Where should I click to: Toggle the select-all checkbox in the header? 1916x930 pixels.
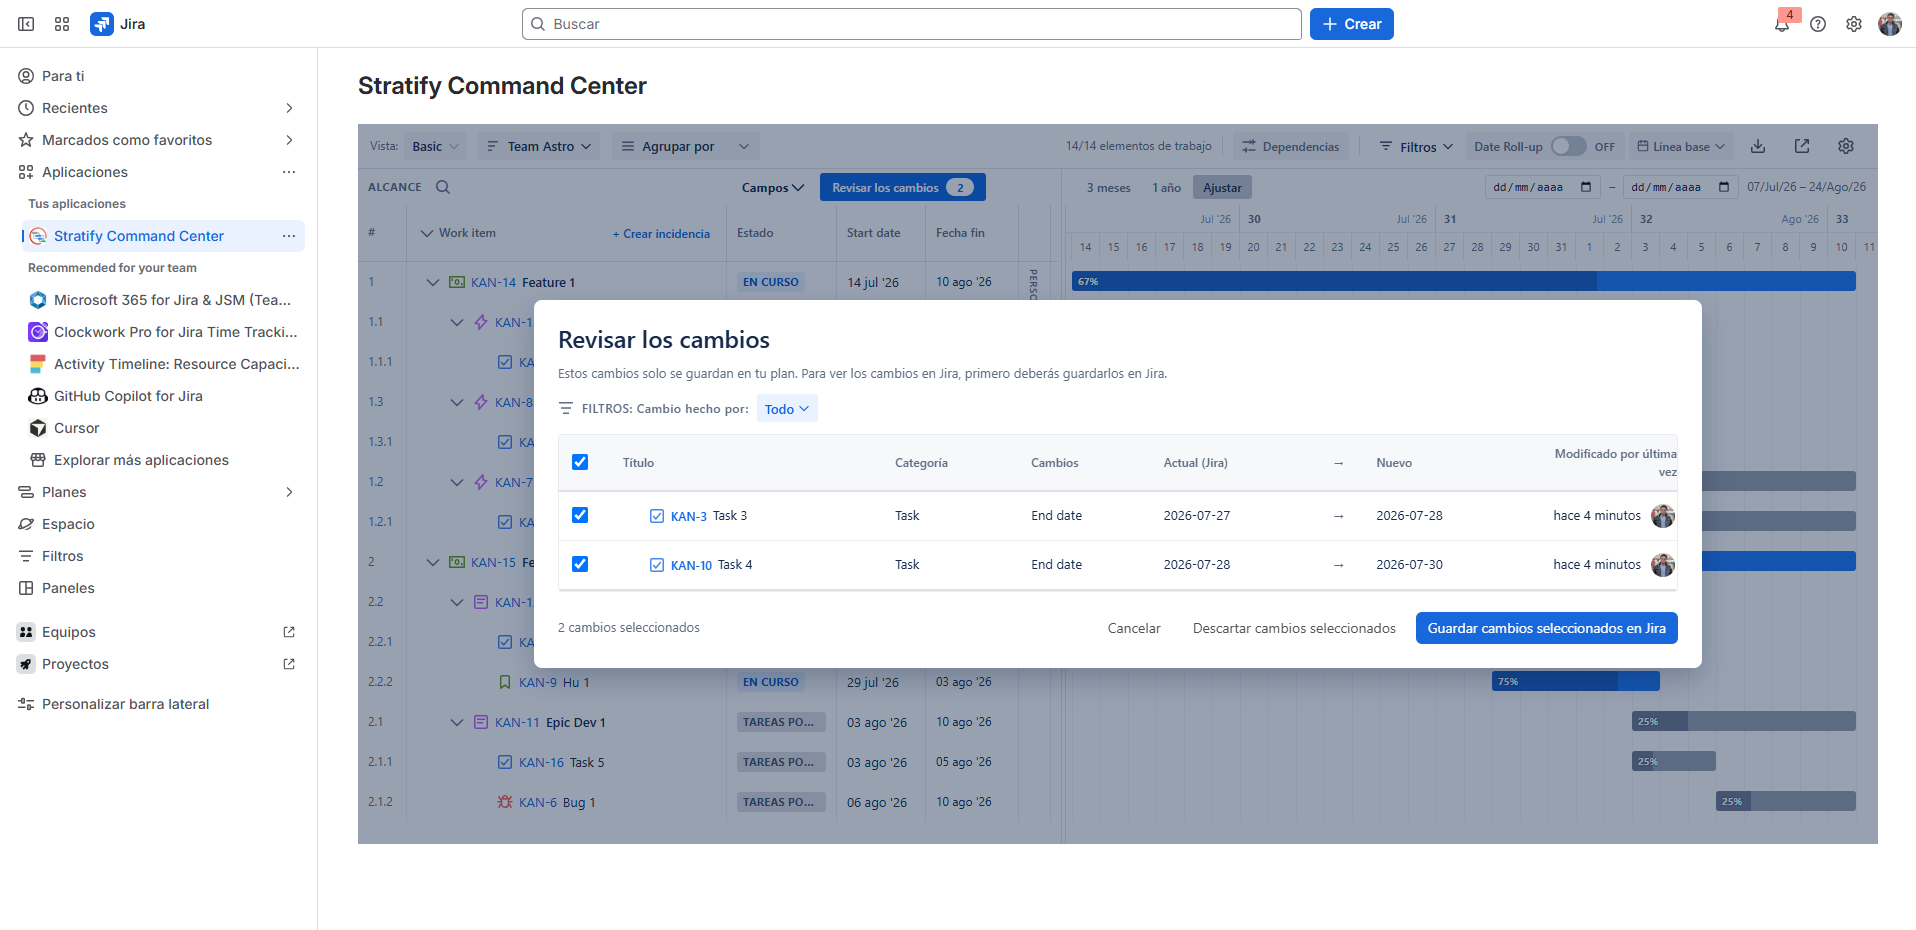580,462
